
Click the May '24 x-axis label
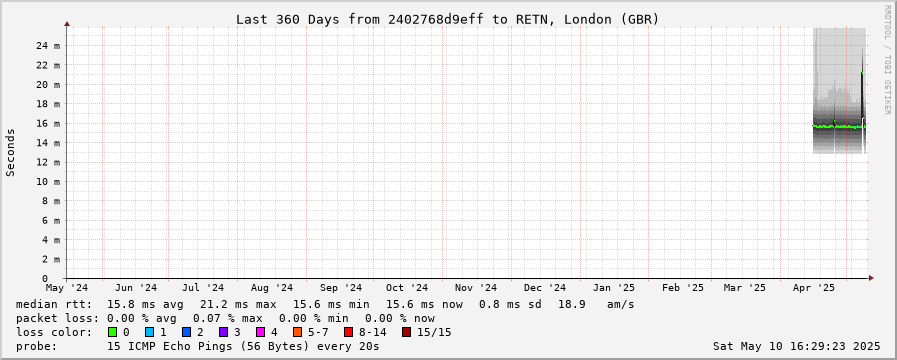coord(67,287)
